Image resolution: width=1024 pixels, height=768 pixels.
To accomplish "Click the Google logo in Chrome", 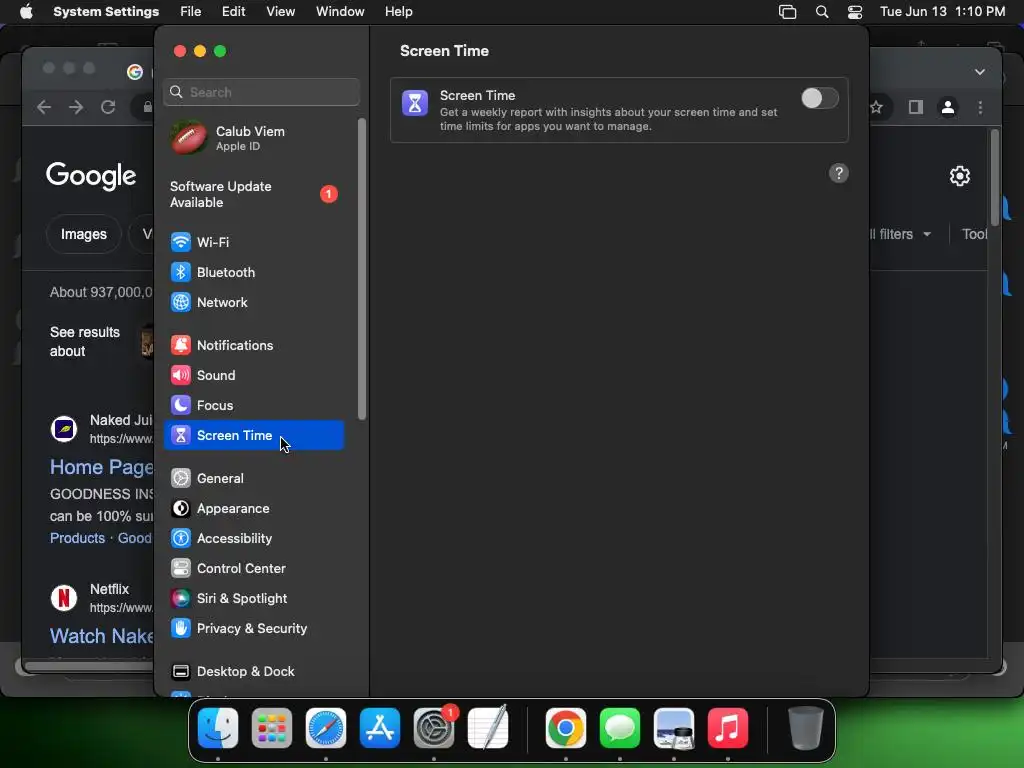I will point(91,176).
